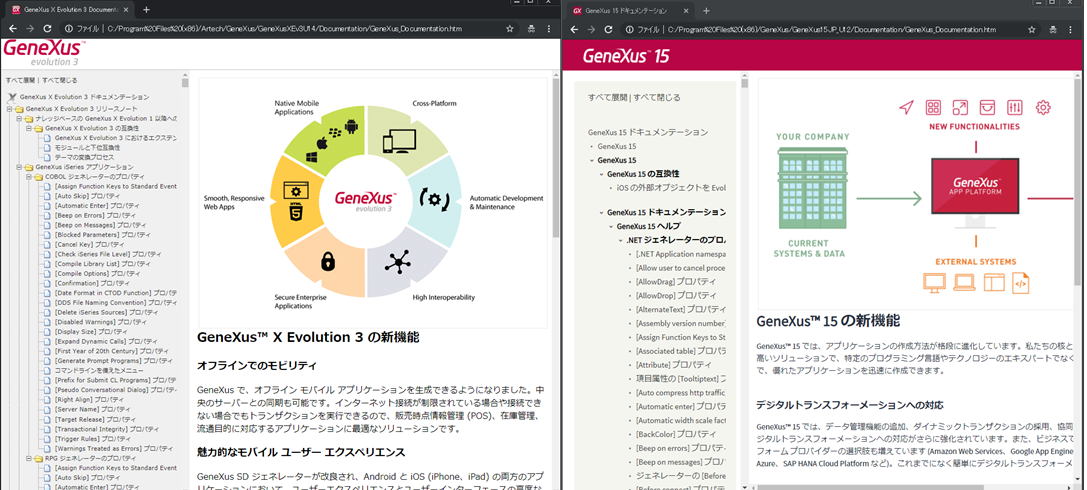Click folder icon beside COBOL ジェネレーターのプロパティ

(x=40, y=177)
